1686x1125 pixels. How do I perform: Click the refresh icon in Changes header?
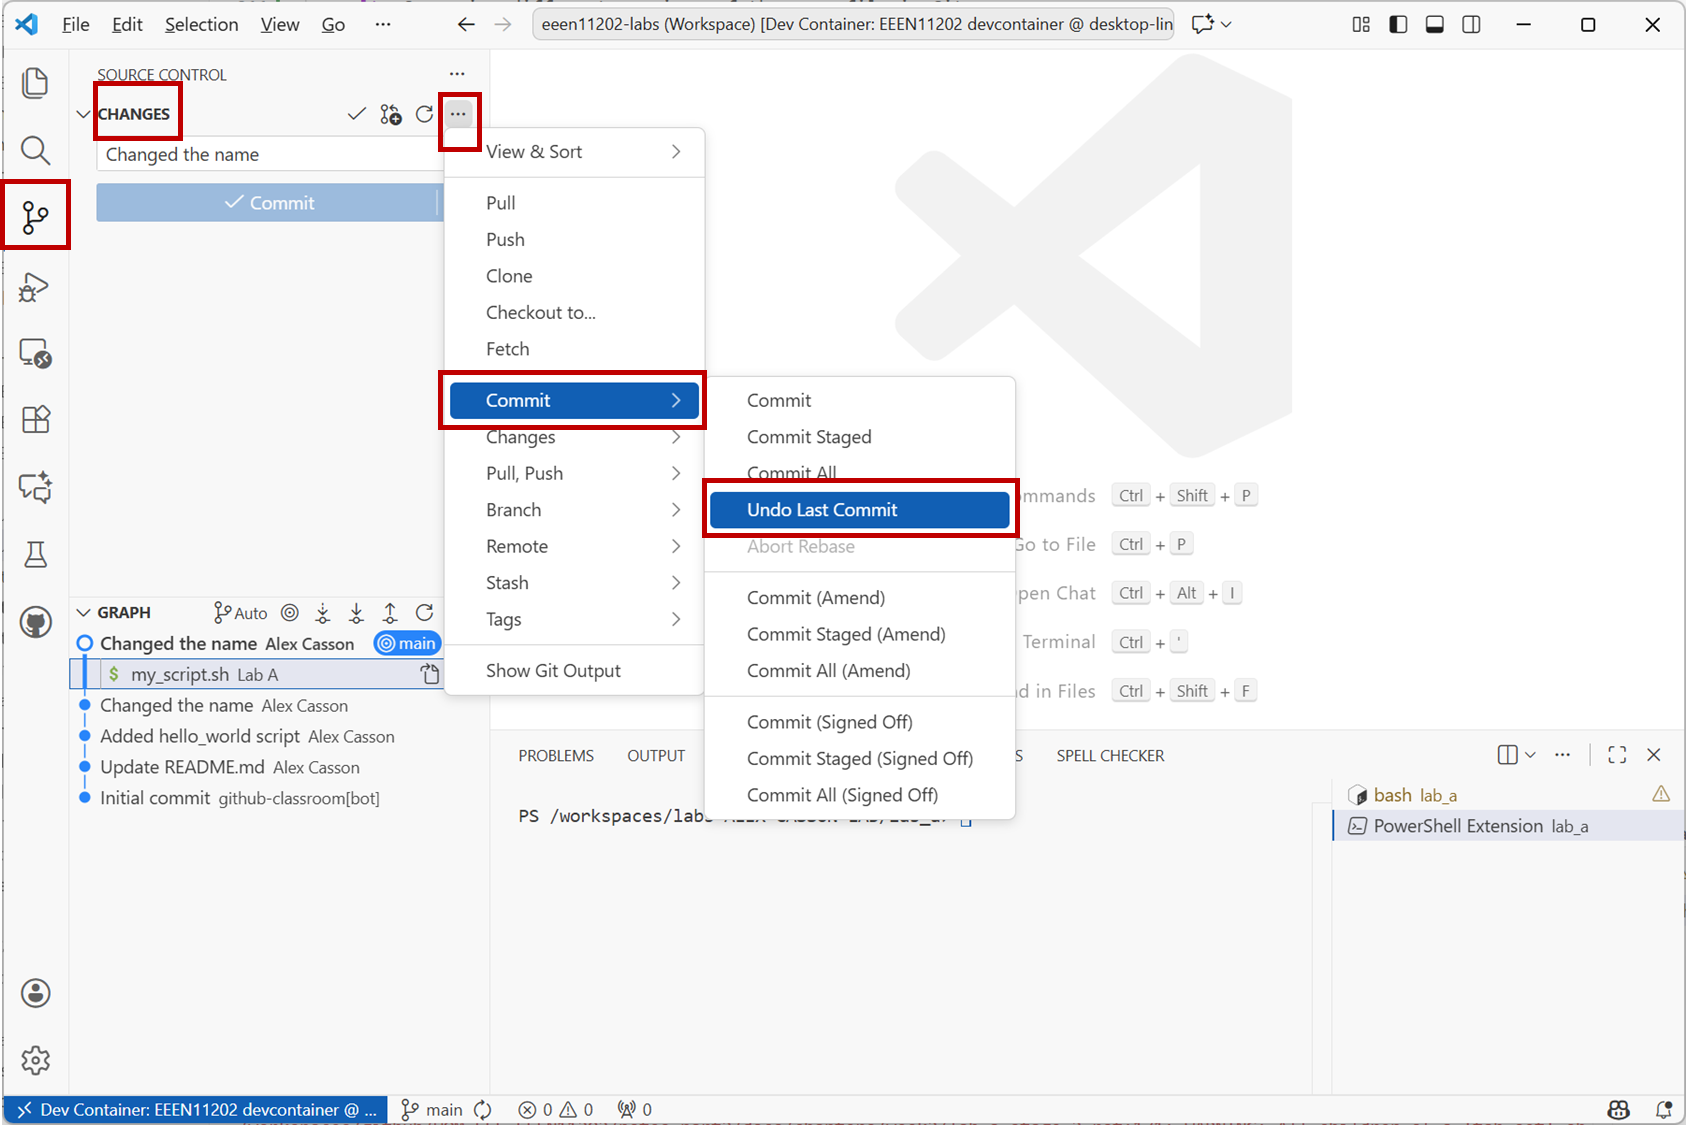tap(424, 114)
